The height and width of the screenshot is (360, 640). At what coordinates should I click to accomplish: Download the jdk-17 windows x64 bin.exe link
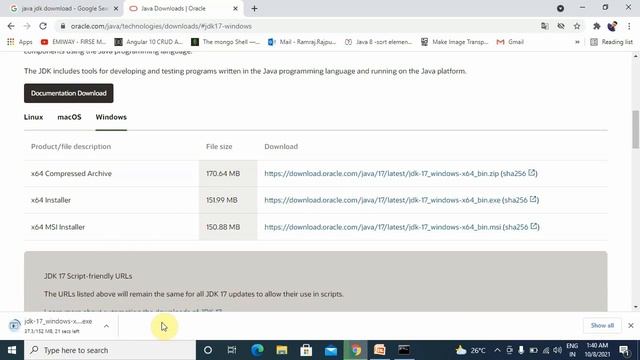382,200
